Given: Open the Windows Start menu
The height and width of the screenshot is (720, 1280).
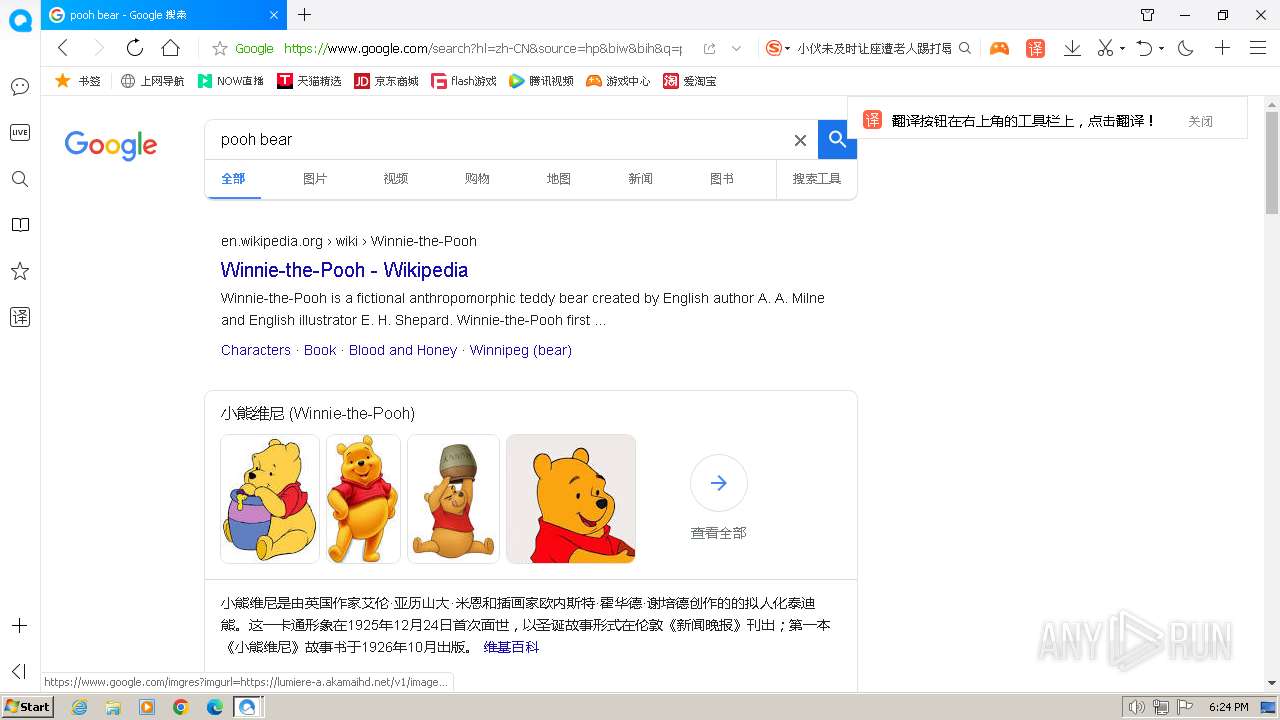Looking at the screenshot, I should coord(27,707).
